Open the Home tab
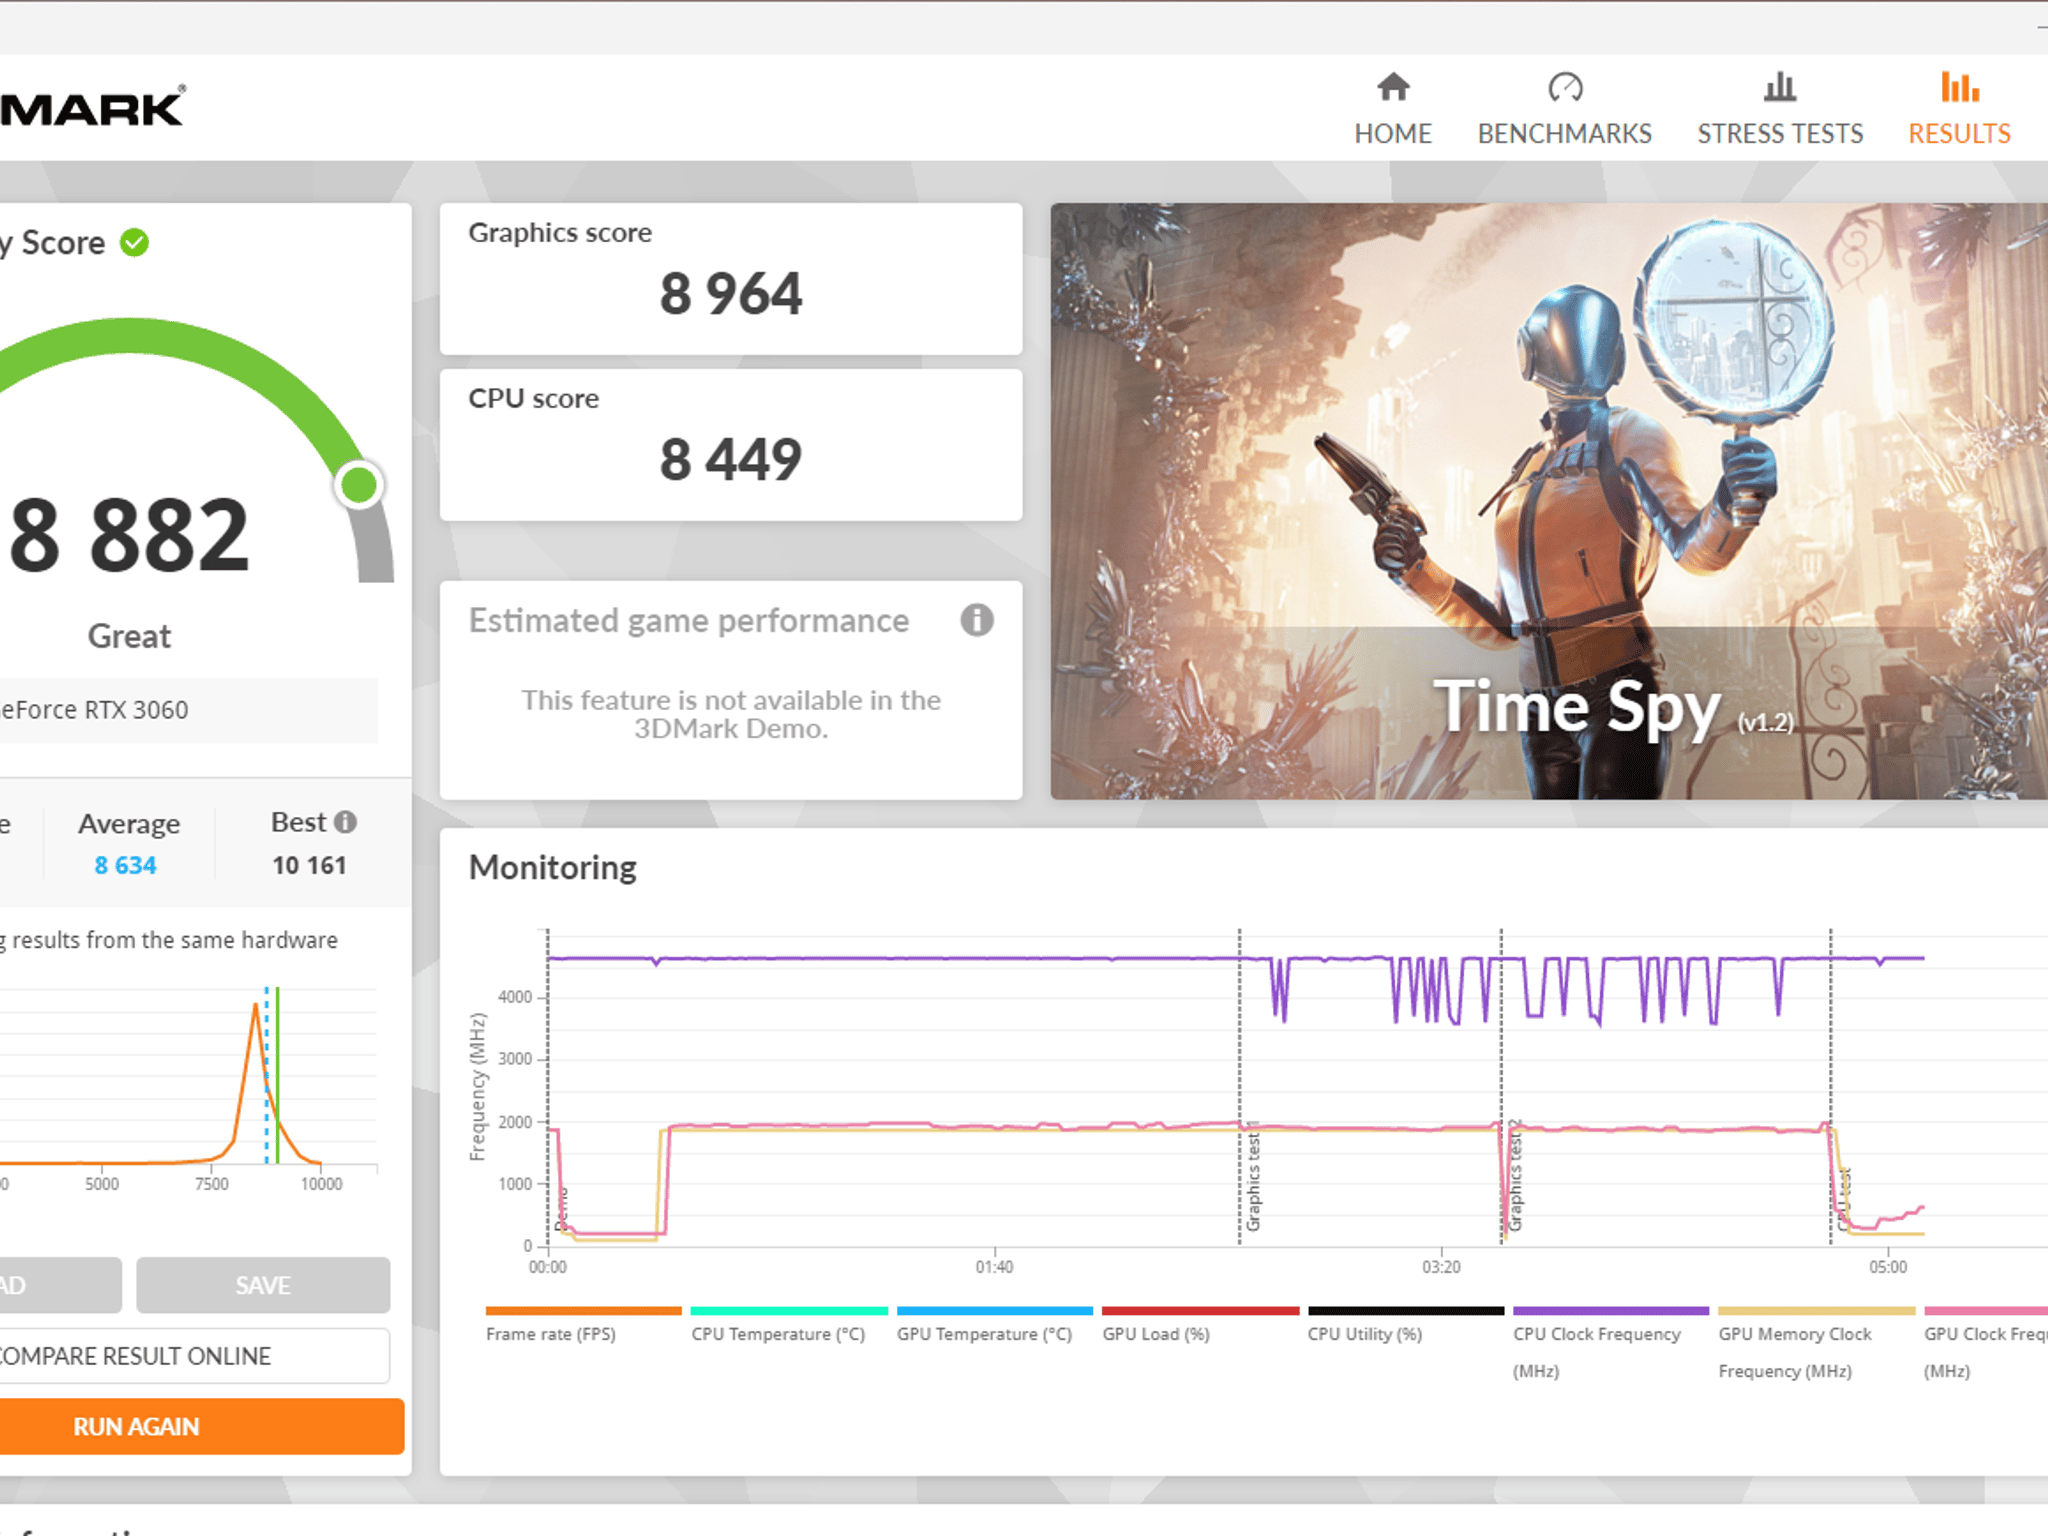Image resolution: width=2048 pixels, height=1536 pixels. 1392,108
